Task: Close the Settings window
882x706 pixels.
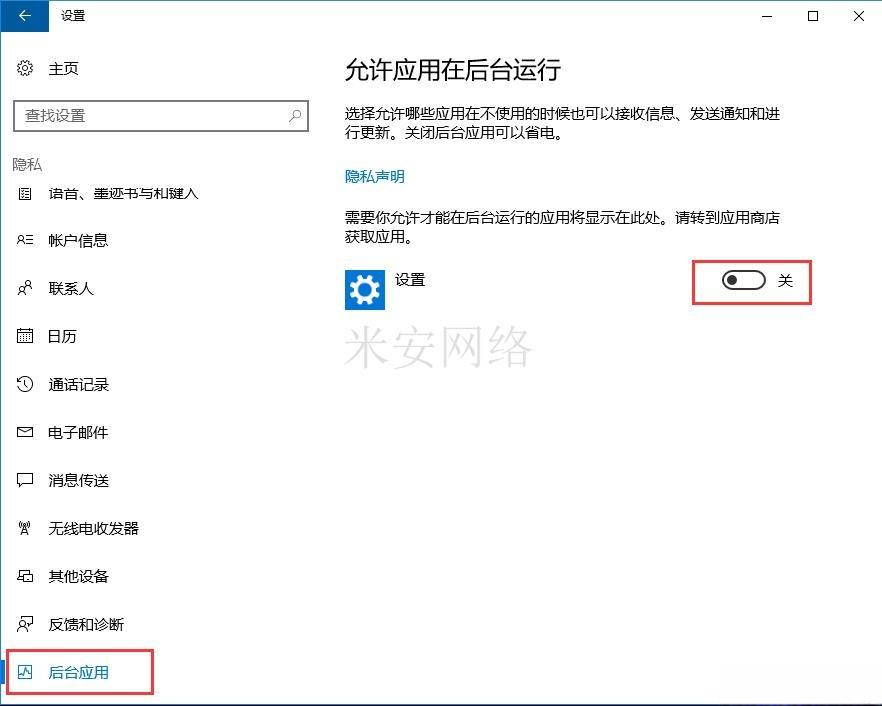Action: point(859,16)
